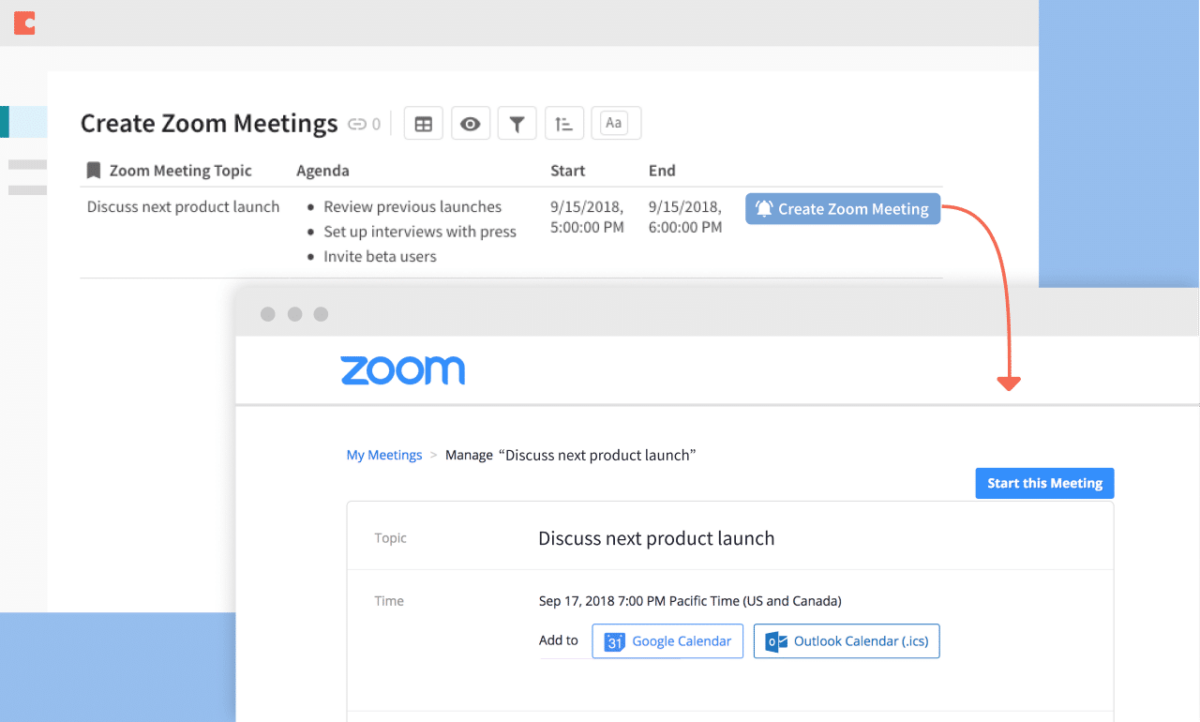The height and width of the screenshot is (722, 1200).
Task: Select the table view icon
Action: [x=423, y=123]
